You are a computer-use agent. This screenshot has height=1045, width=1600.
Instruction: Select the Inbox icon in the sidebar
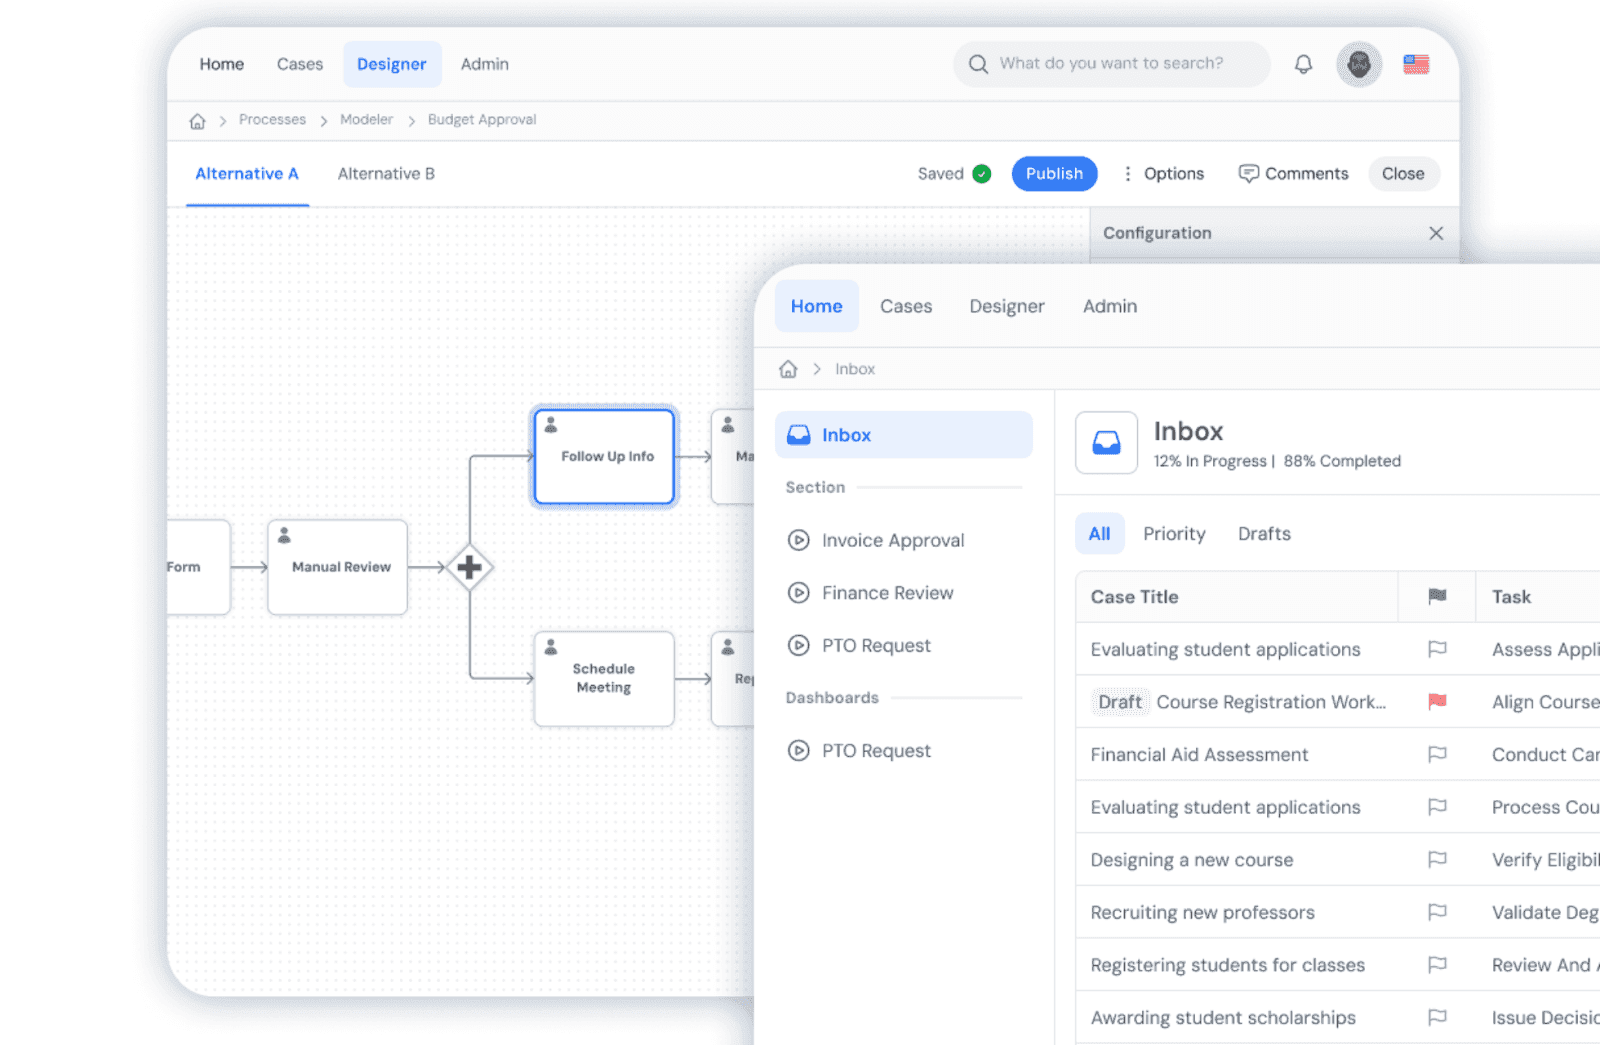click(x=798, y=434)
